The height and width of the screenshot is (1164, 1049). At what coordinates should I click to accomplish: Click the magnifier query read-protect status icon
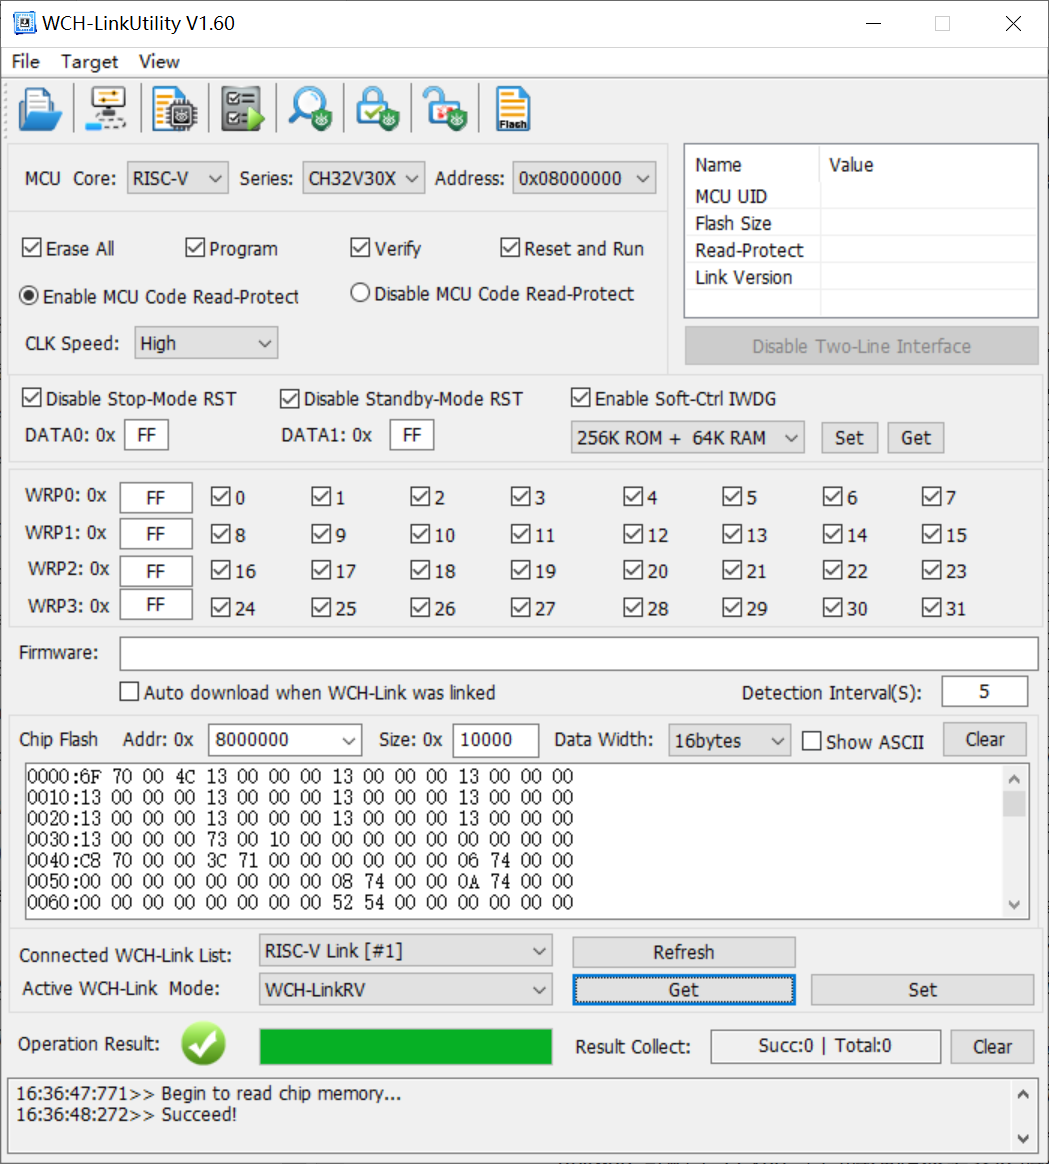tap(309, 108)
